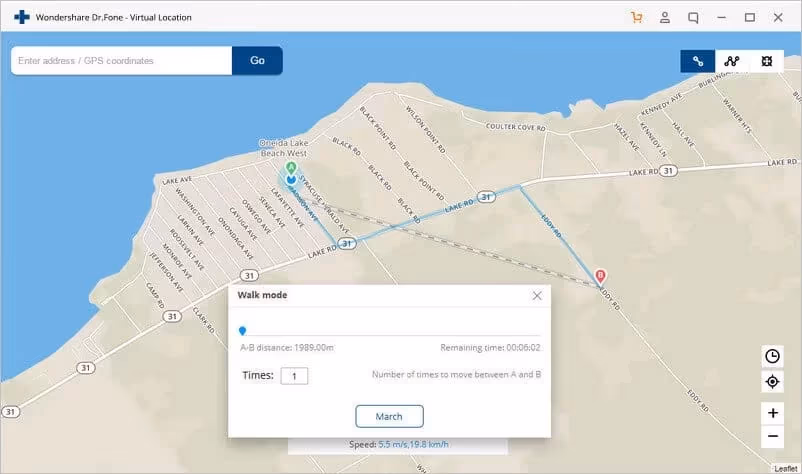Image resolution: width=802 pixels, height=474 pixels.
Task: Click the walk speed slider handle
Action: point(242,330)
